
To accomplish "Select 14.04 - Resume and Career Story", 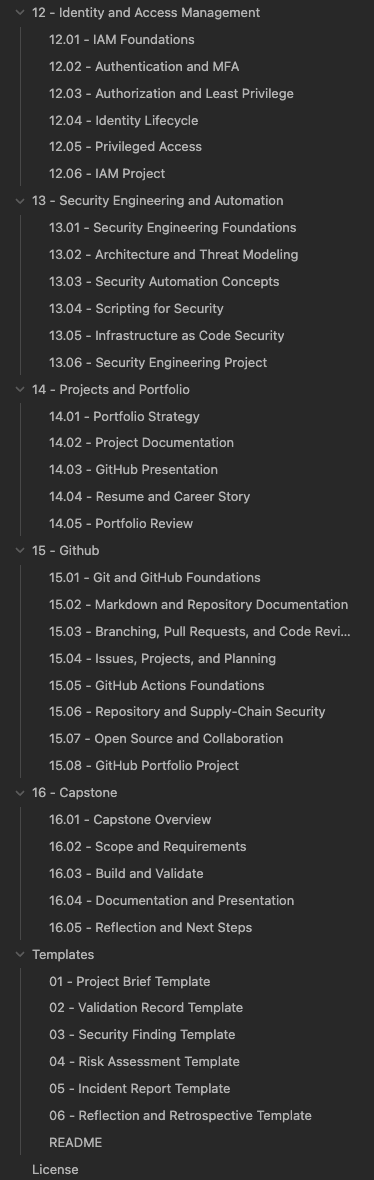I will click(150, 497).
